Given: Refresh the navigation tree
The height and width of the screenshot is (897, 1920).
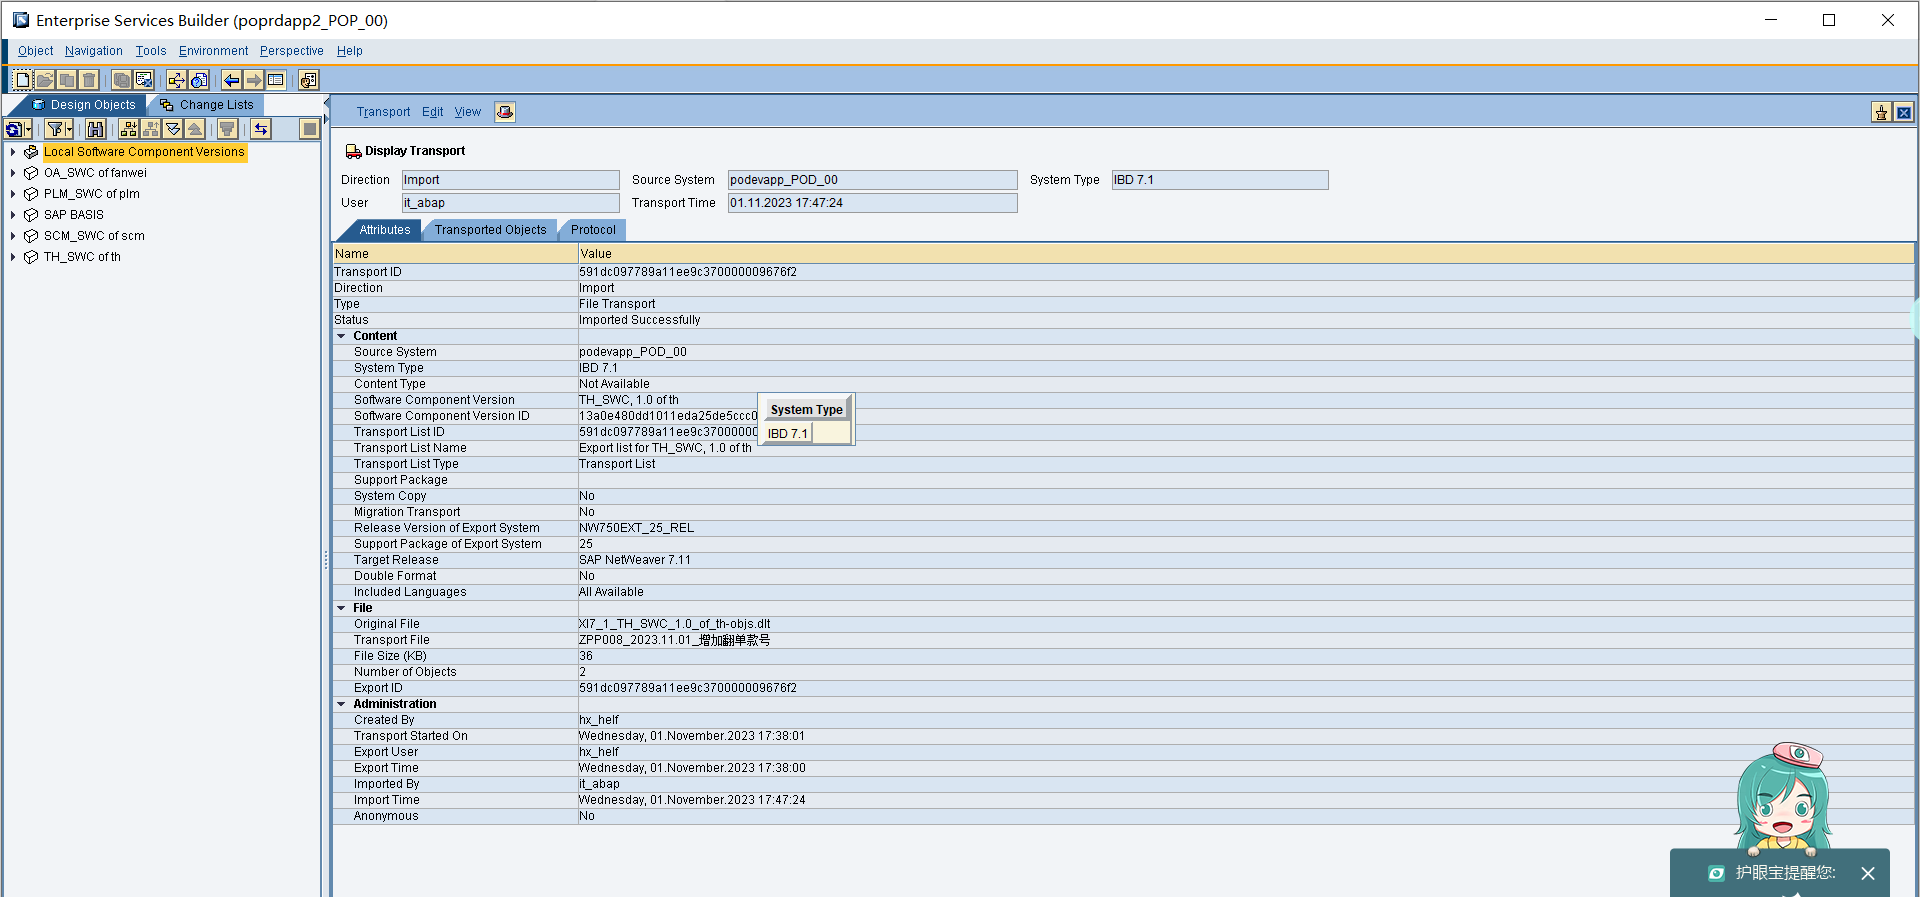Looking at the screenshot, I should click(x=14, y=129).
